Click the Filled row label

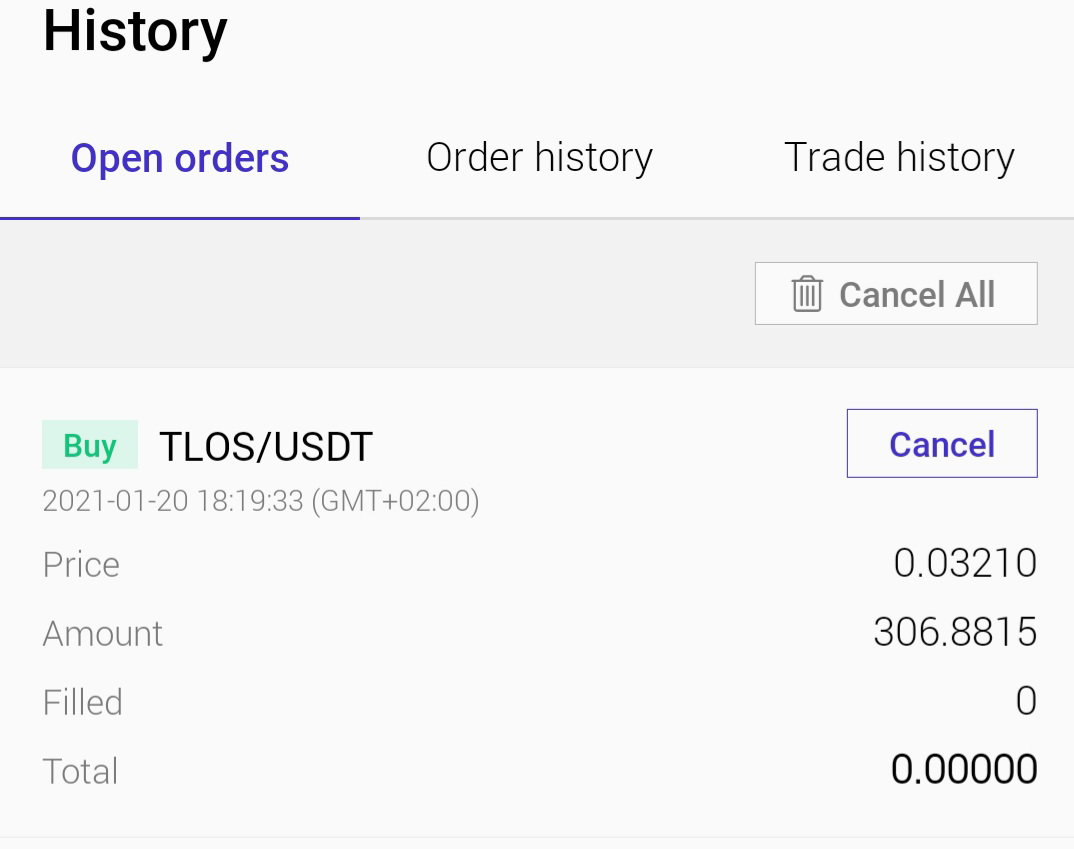[82, 702]
